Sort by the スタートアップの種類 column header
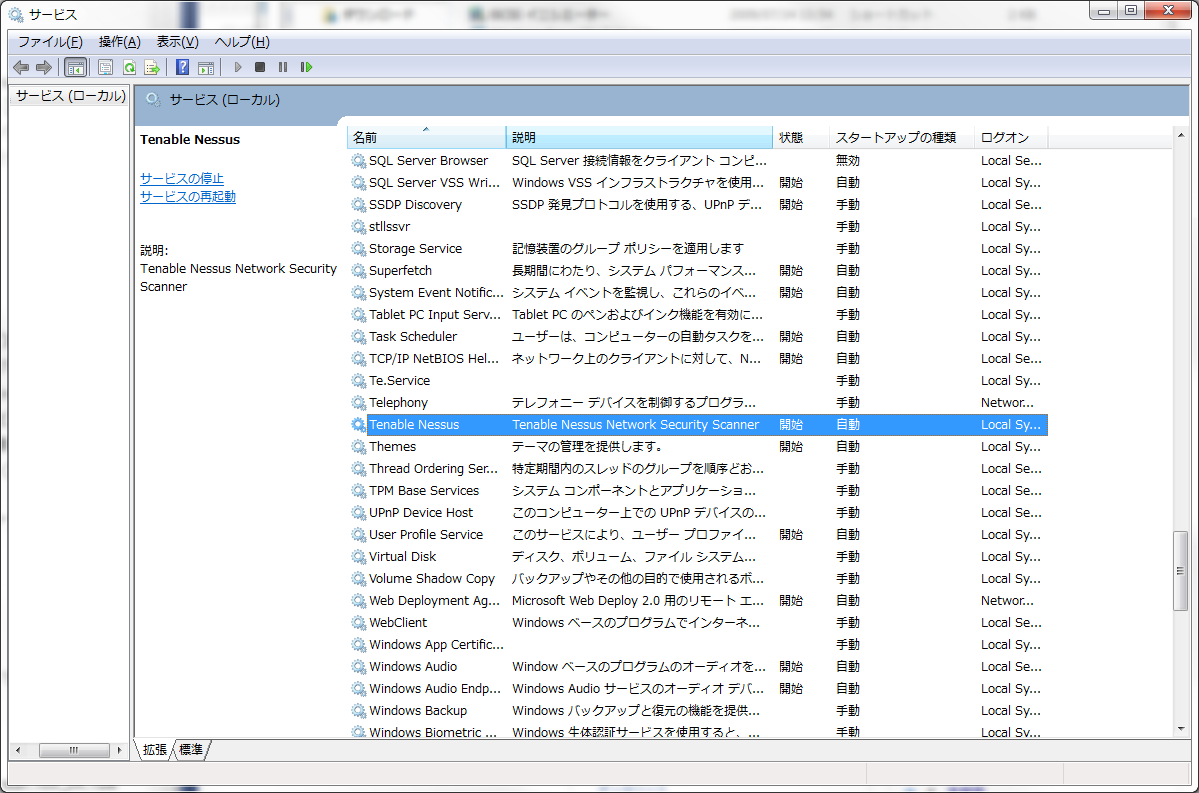 coord(895,137)
